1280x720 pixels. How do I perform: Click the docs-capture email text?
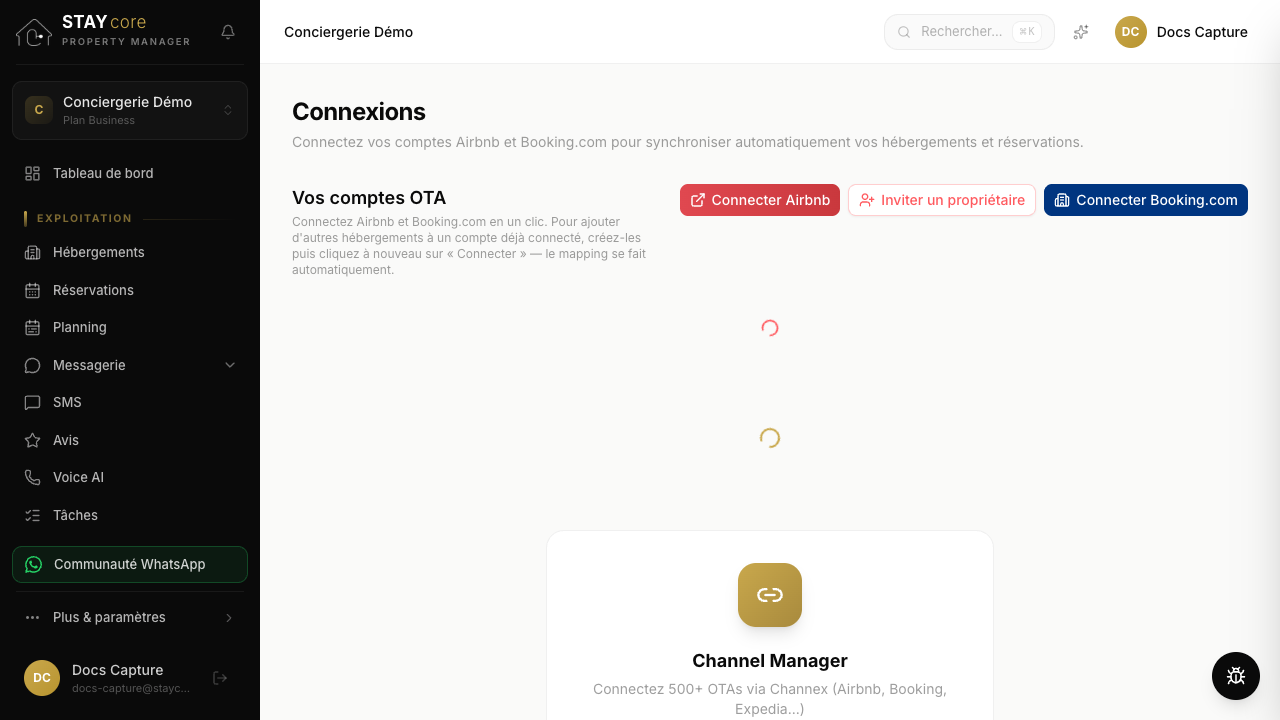click(x=131, y=689)
